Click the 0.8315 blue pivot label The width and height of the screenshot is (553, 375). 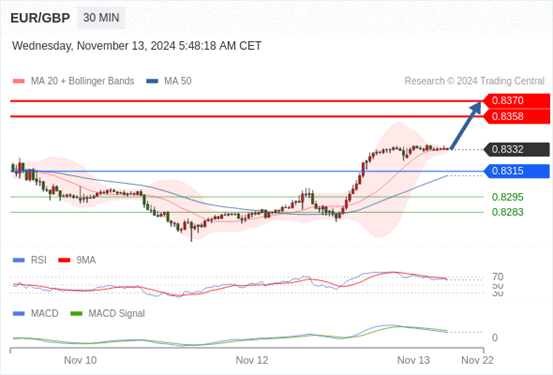pos(517,171)
